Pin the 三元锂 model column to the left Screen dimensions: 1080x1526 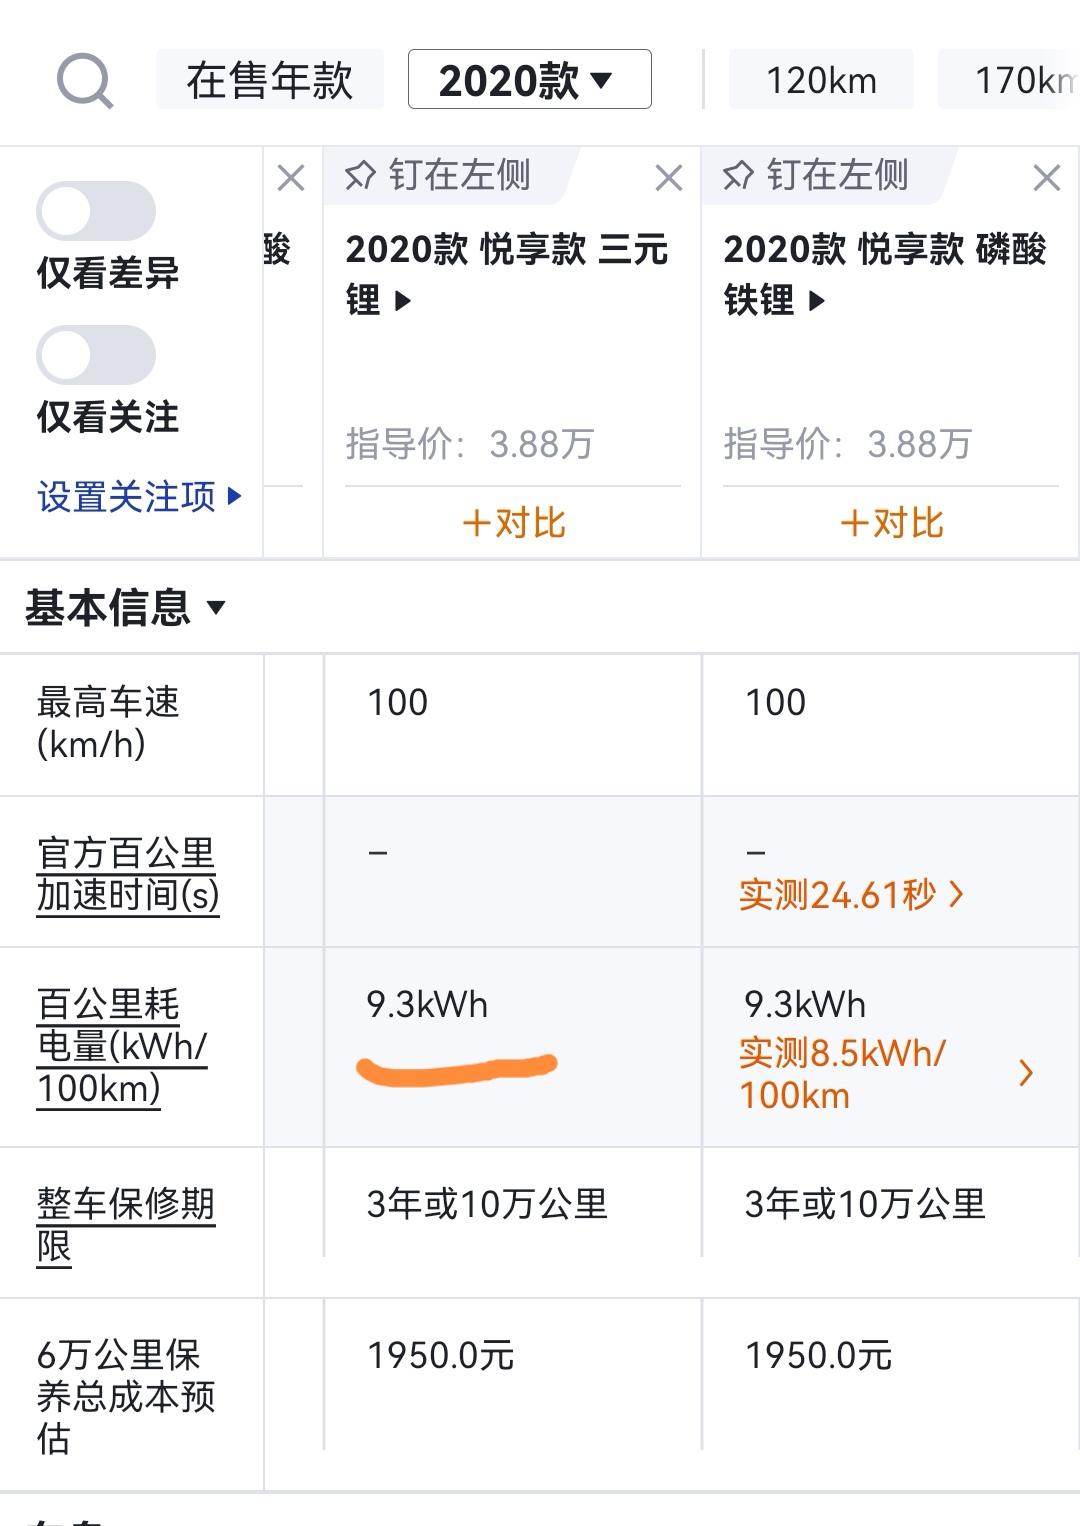pyautogui.click(x=438, y=175)
